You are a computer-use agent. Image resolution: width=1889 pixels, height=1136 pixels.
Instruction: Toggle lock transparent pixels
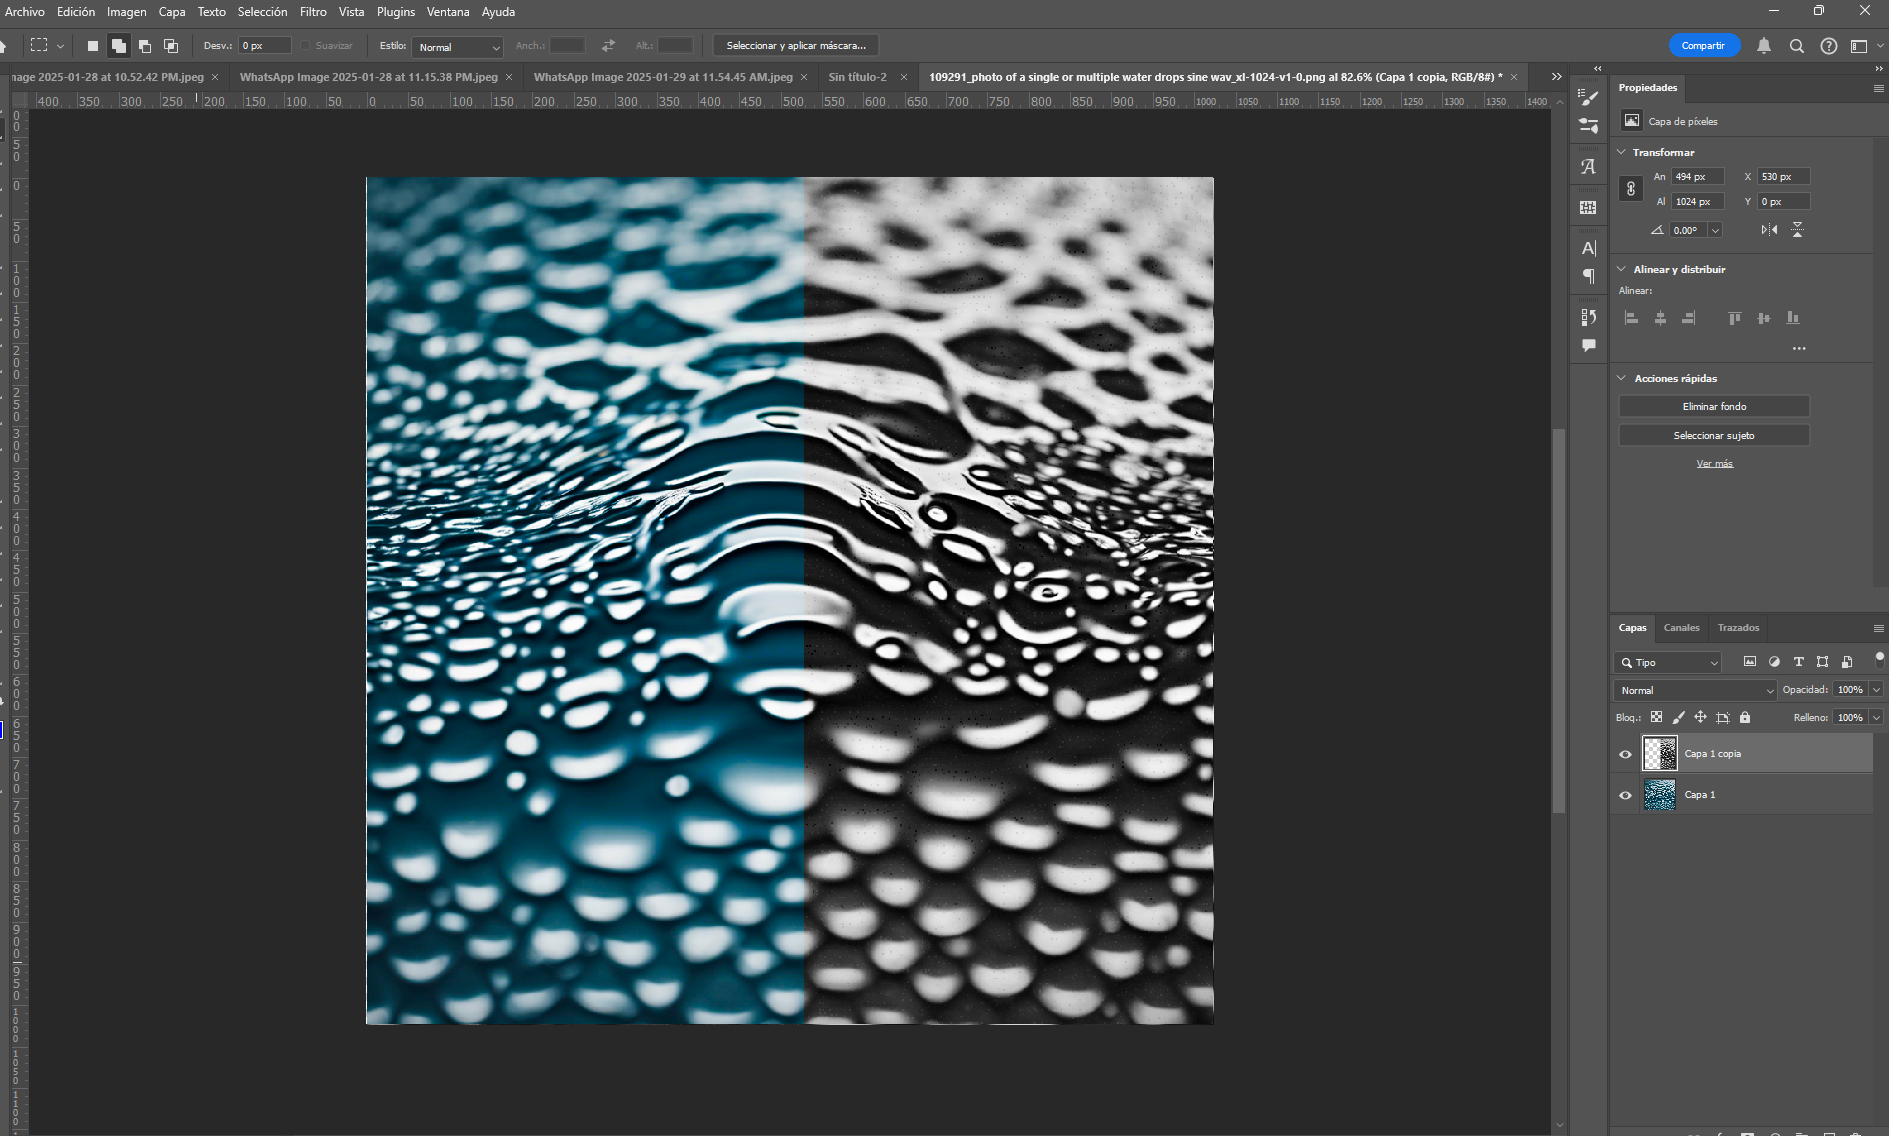(x=1656, y=717)
